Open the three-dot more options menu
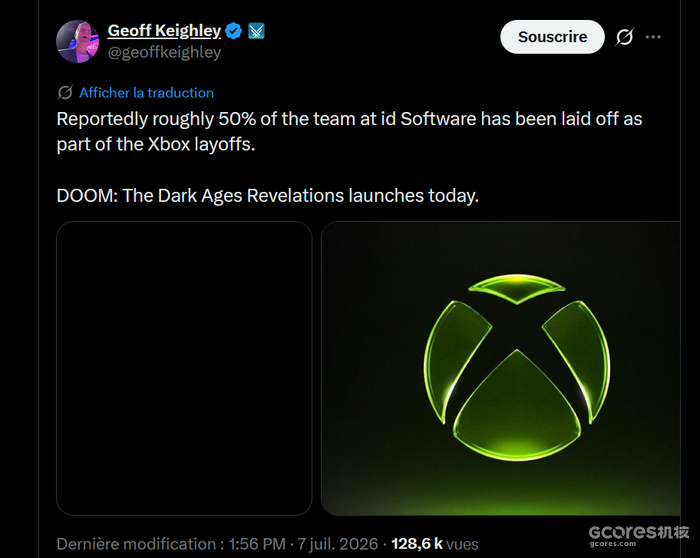Image resolution: width=700 pixels, height=558 pixels. [653, 37]
